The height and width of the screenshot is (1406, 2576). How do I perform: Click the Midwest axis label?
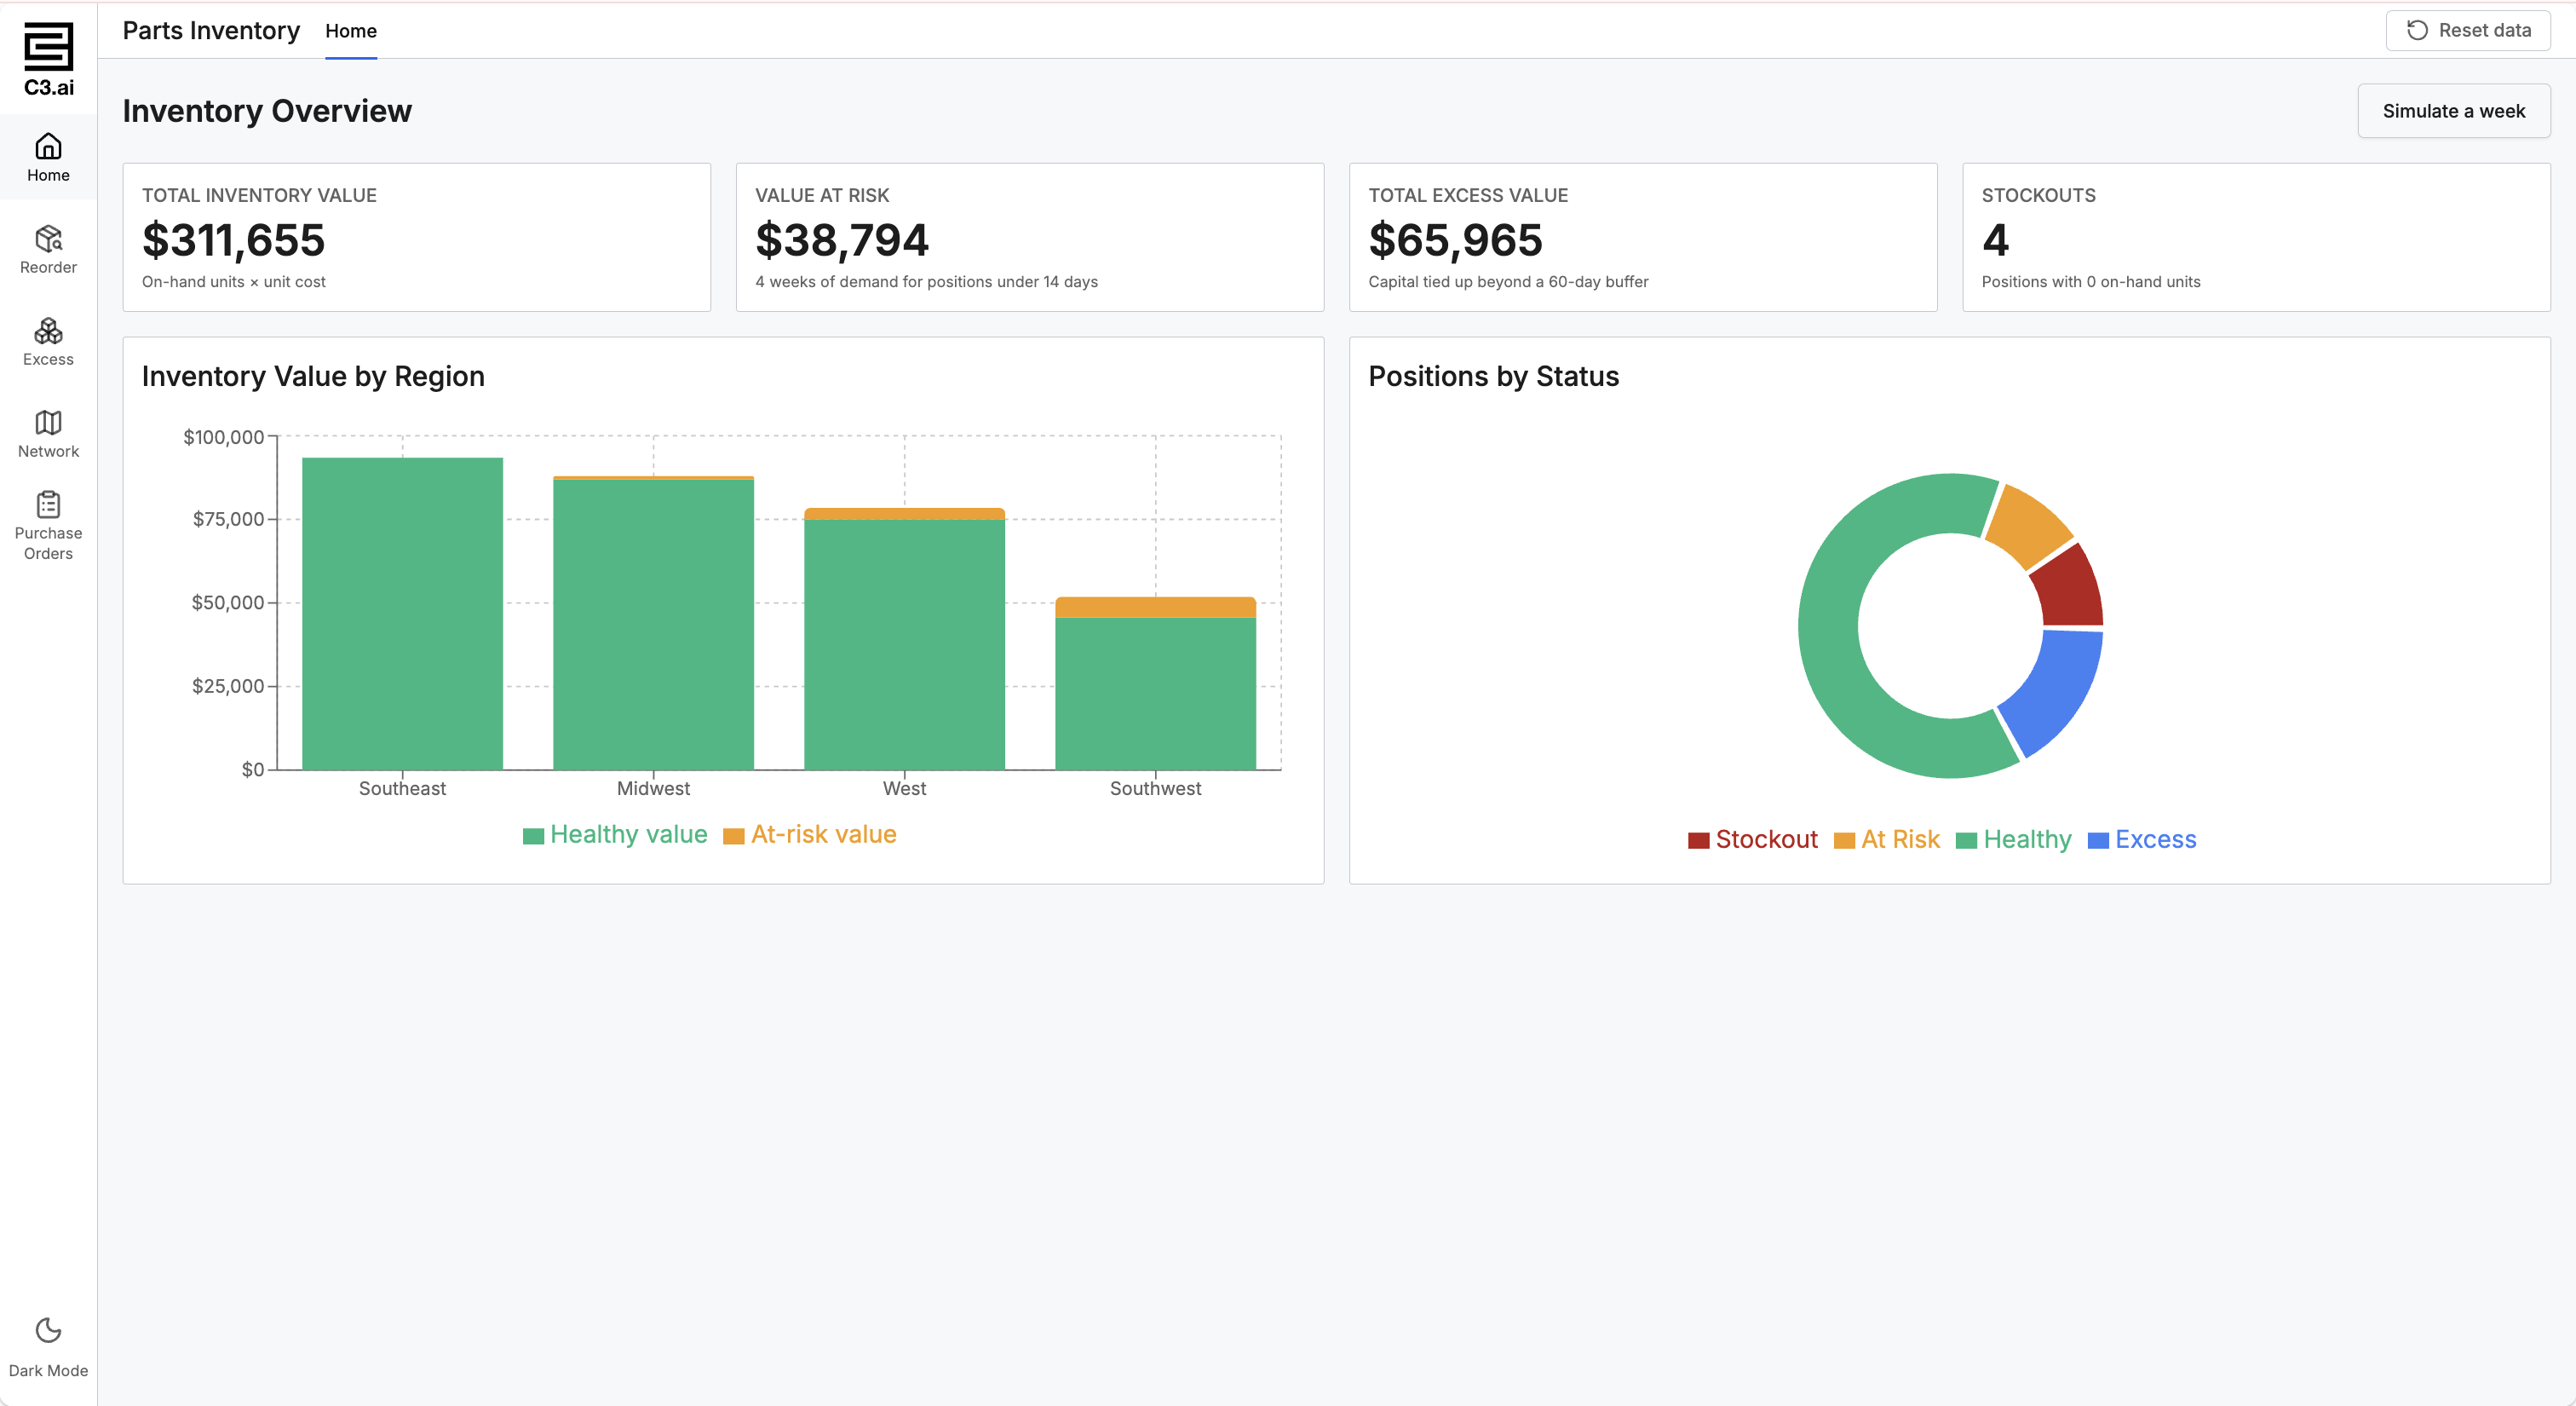(653, 788)
